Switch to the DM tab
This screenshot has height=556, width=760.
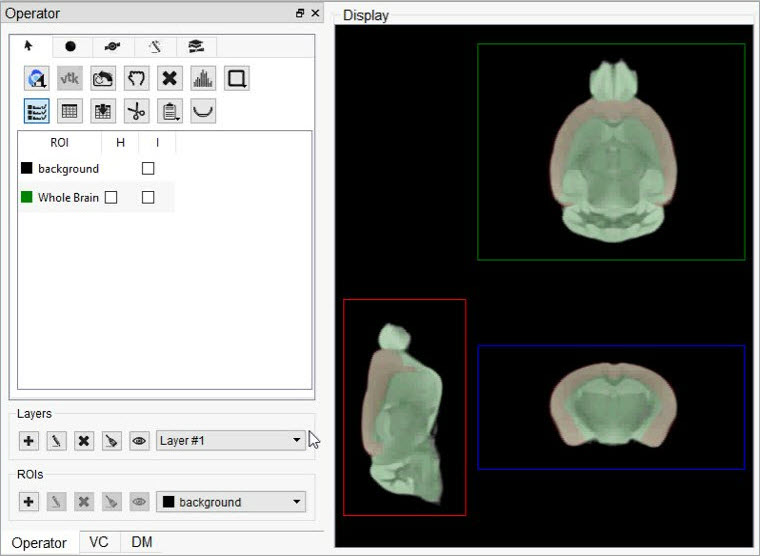click(x=142, y=542)
